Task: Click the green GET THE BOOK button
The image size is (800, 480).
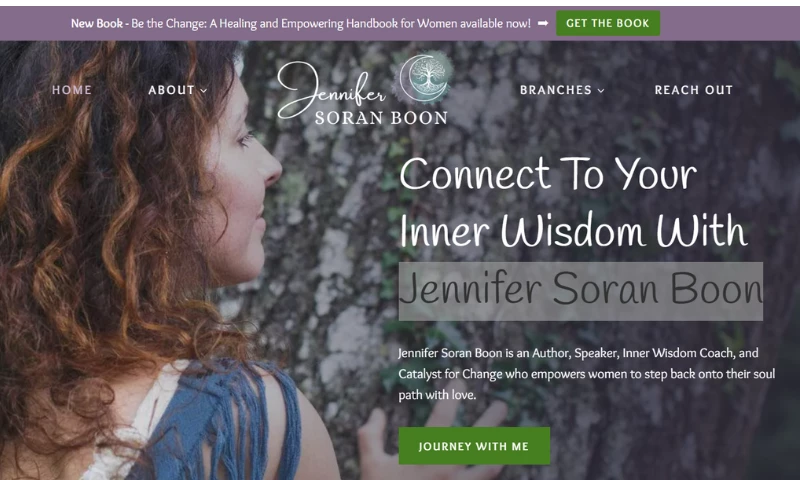Action: click(x=608, y=23)
